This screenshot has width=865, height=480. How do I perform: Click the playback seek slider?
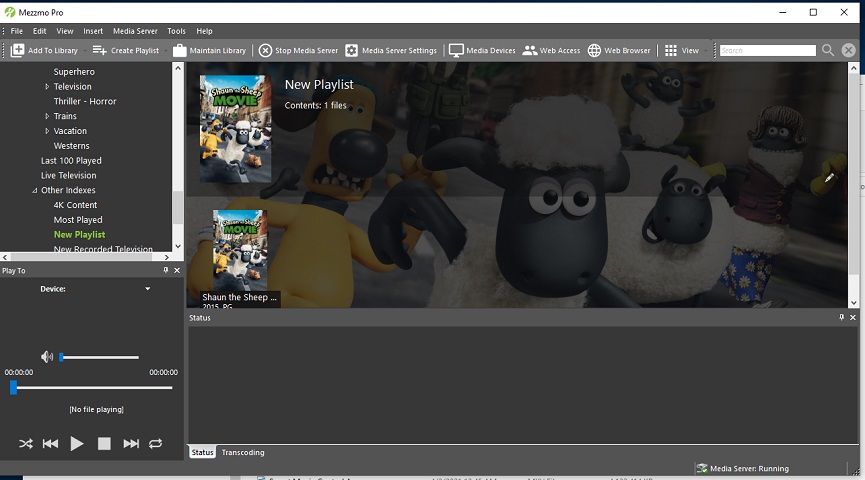[91, 388]
